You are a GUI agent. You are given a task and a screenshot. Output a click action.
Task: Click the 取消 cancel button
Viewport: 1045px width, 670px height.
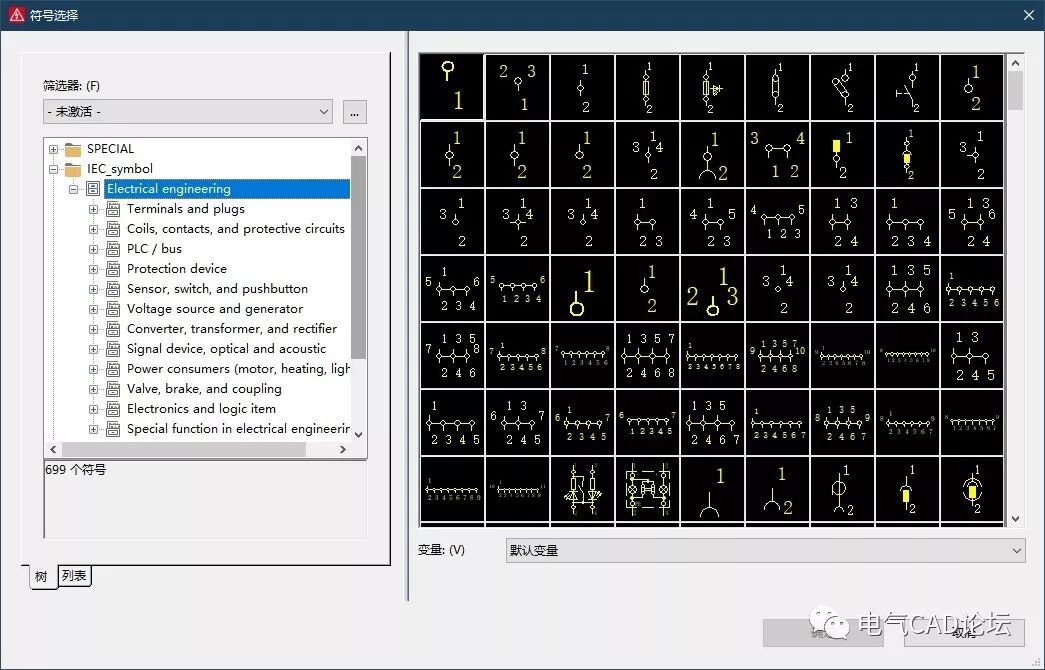click(964, 633)
